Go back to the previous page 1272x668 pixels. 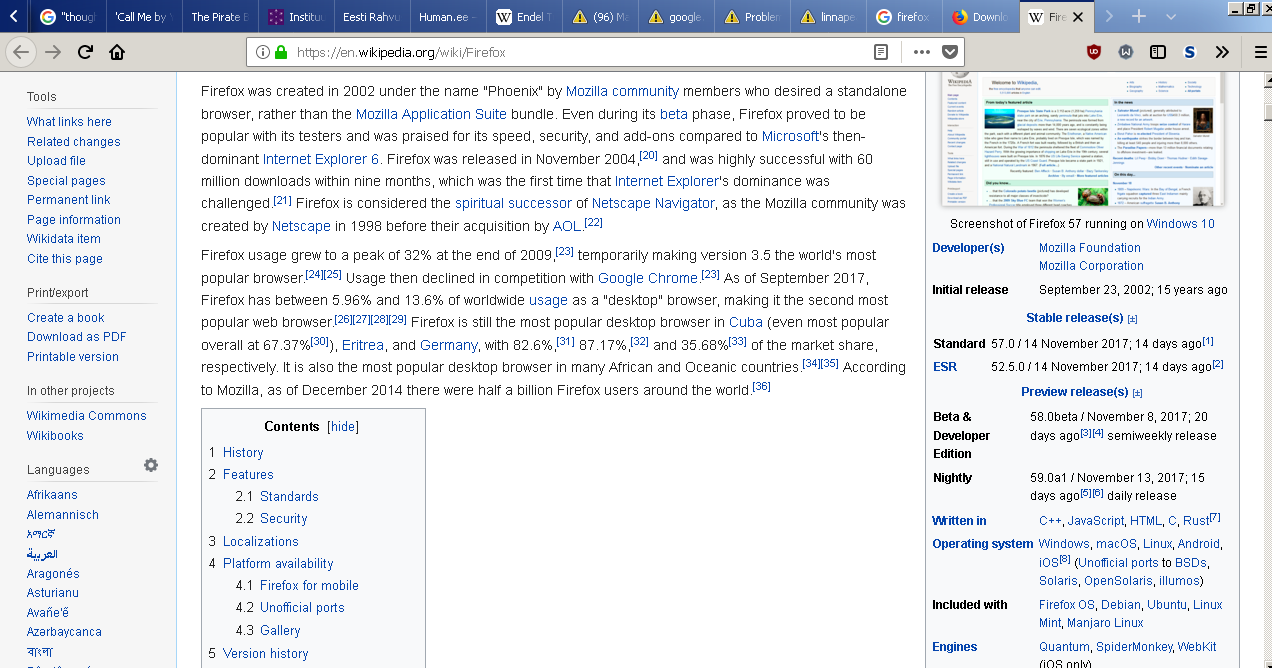point(22,52)
